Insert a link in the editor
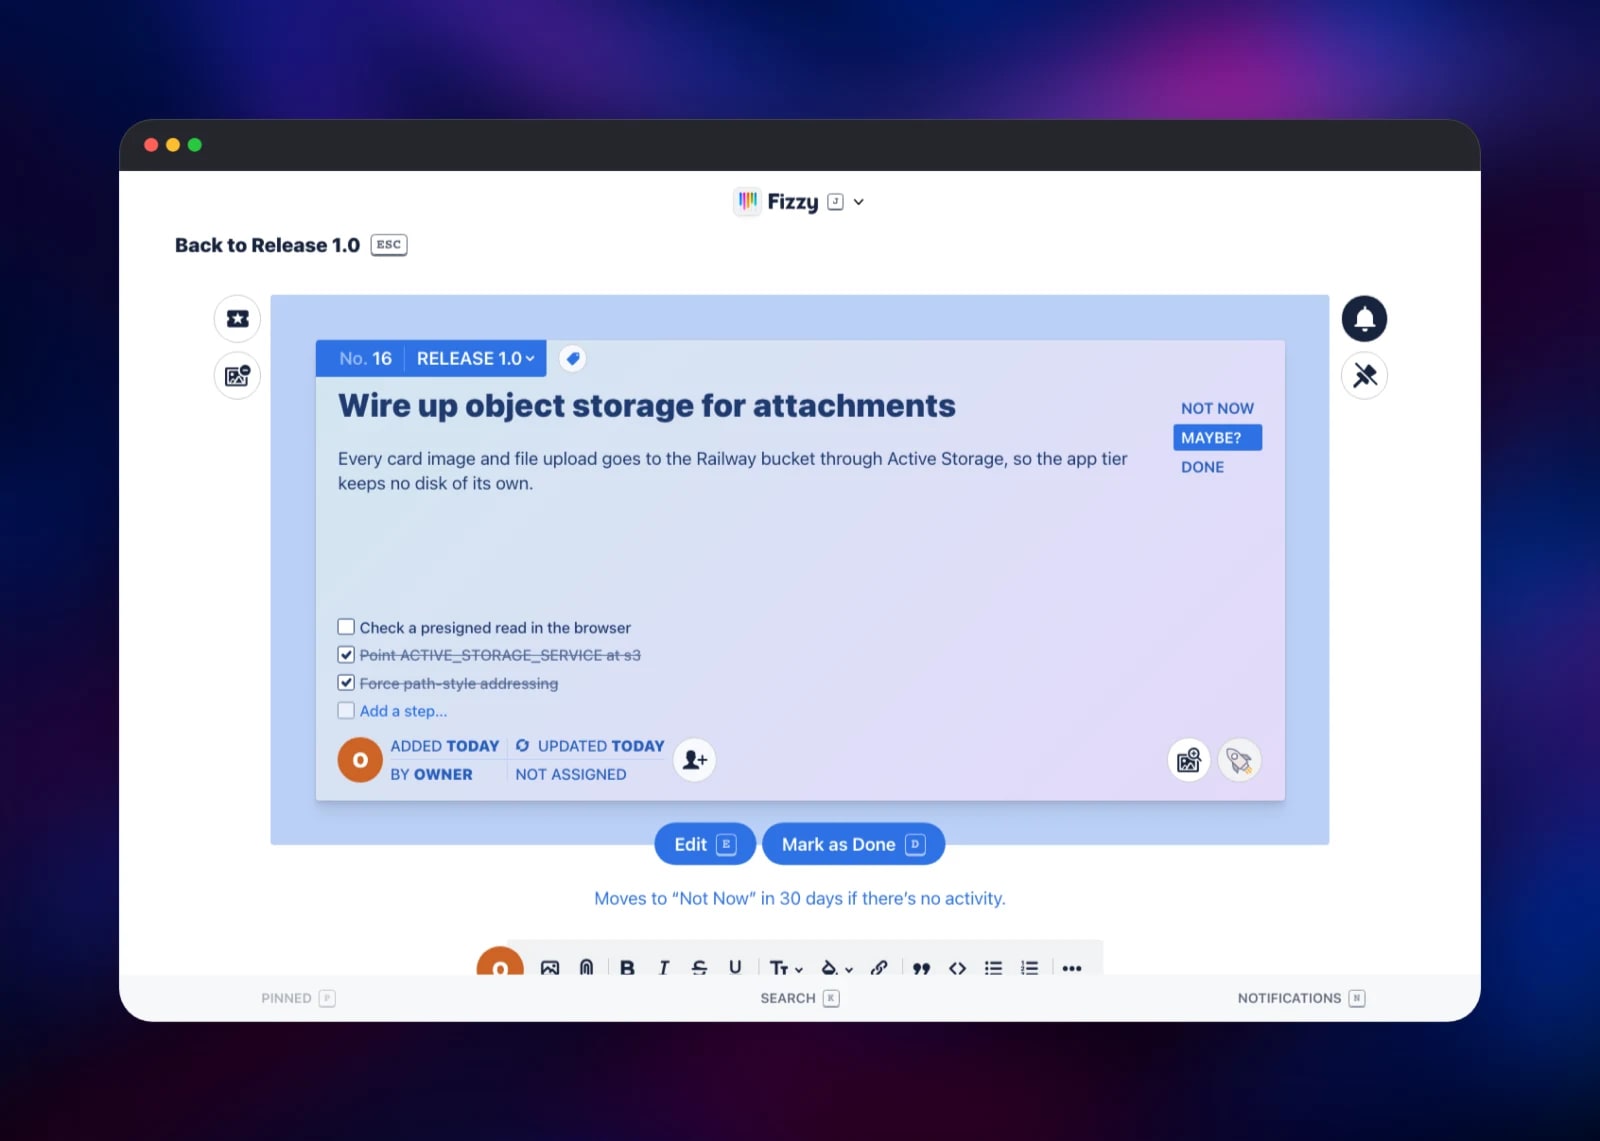The height and width of the screenshot is (1141, 1600). tap(879, 968)
